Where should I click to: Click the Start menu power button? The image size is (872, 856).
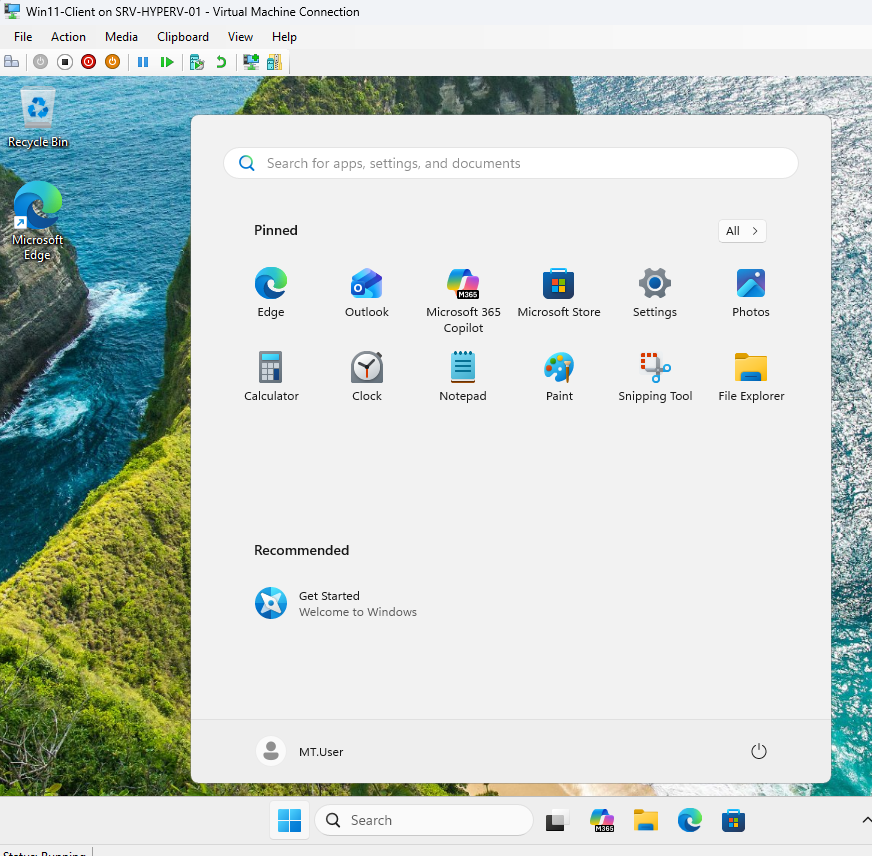[x=759, y=751]
